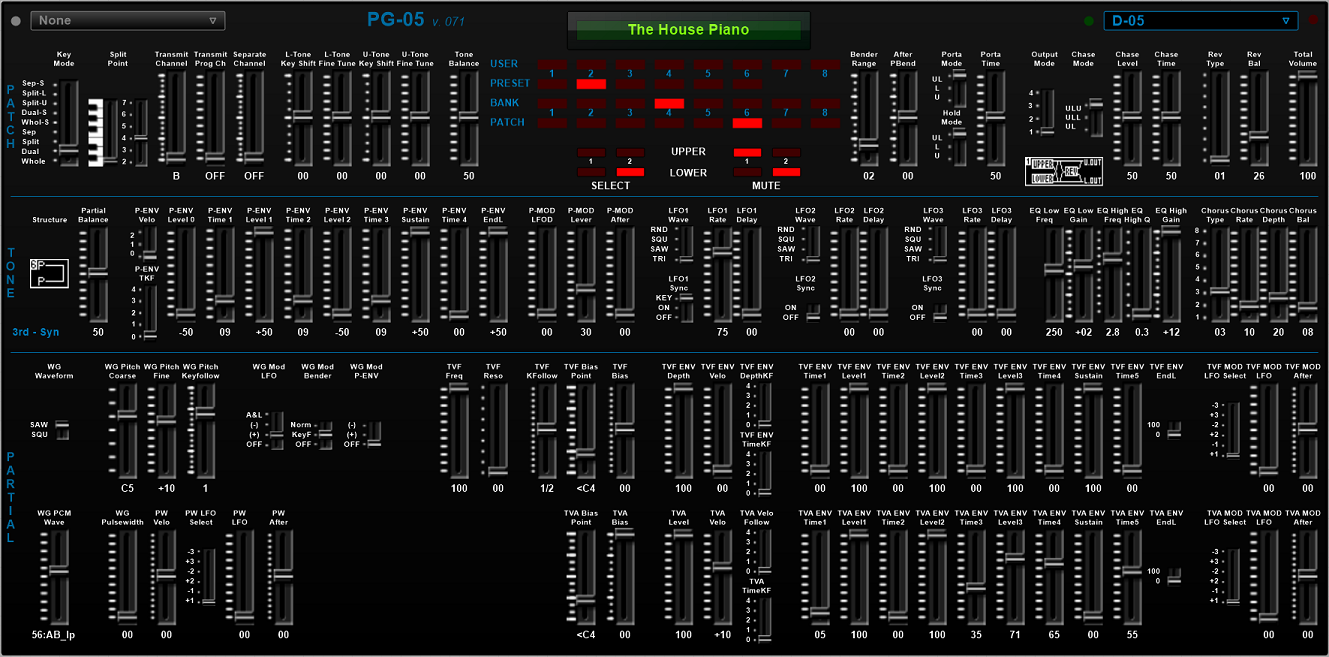Flip the WG Mod LFO switch
Screen dimensions: 1329x657
point(276,429)
